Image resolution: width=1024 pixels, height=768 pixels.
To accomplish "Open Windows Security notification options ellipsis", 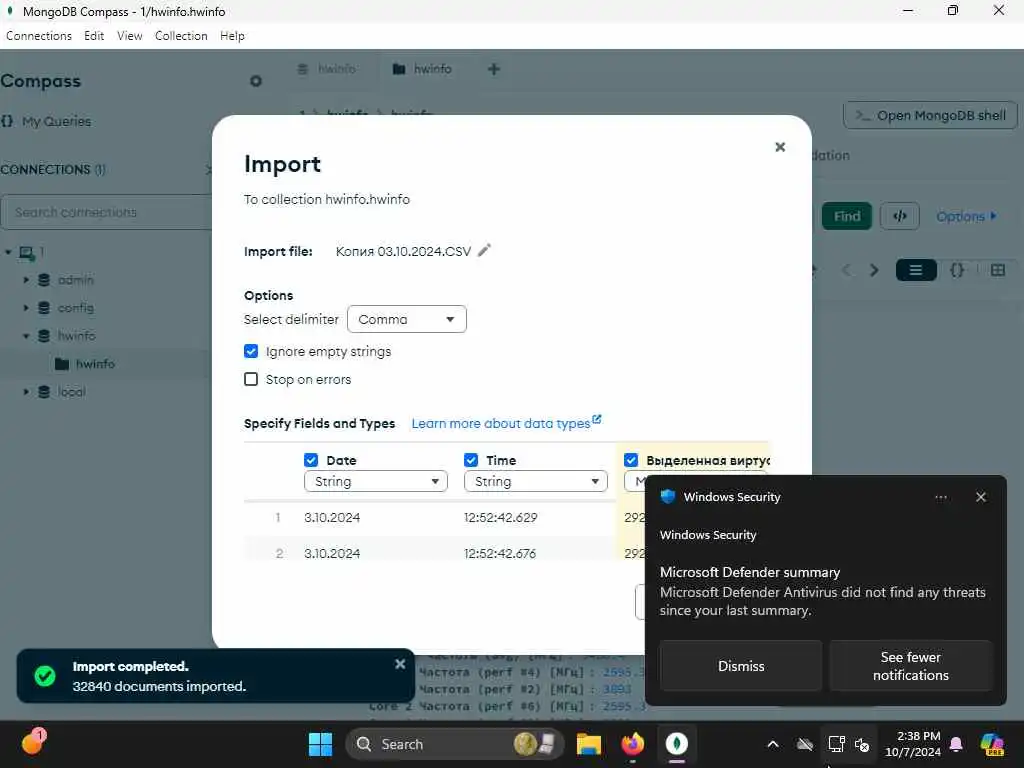I will pos(940,498).
